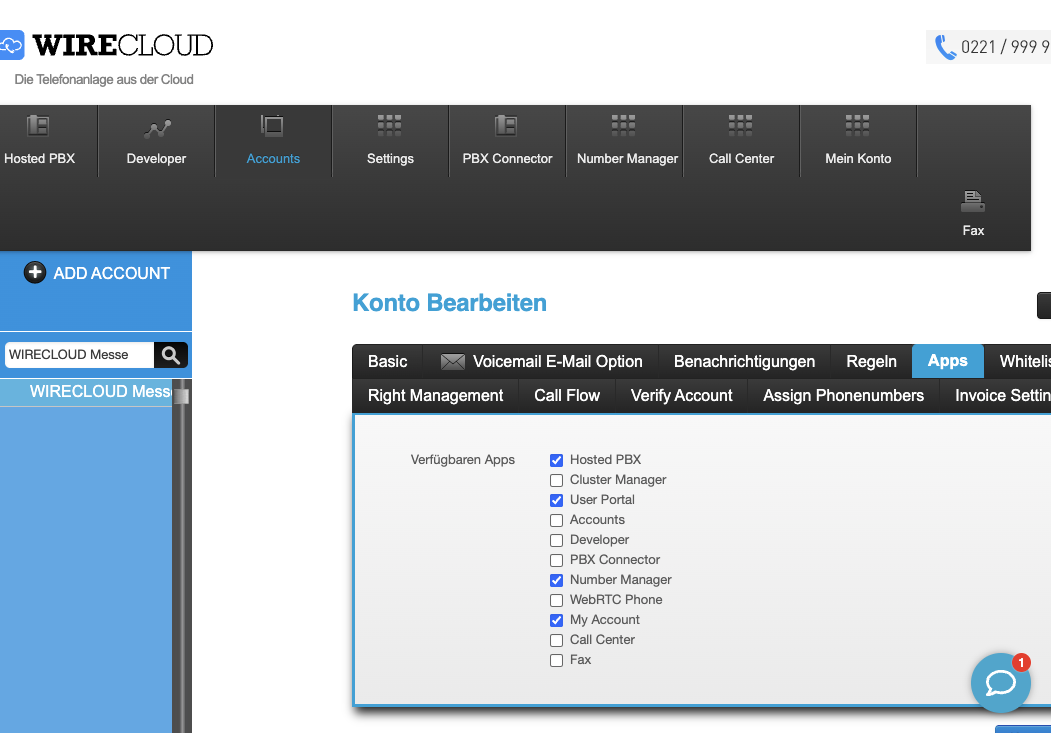Switch to the Regeln tab
This screenshot has height=733, width=1051.
[x=871, y=361]
